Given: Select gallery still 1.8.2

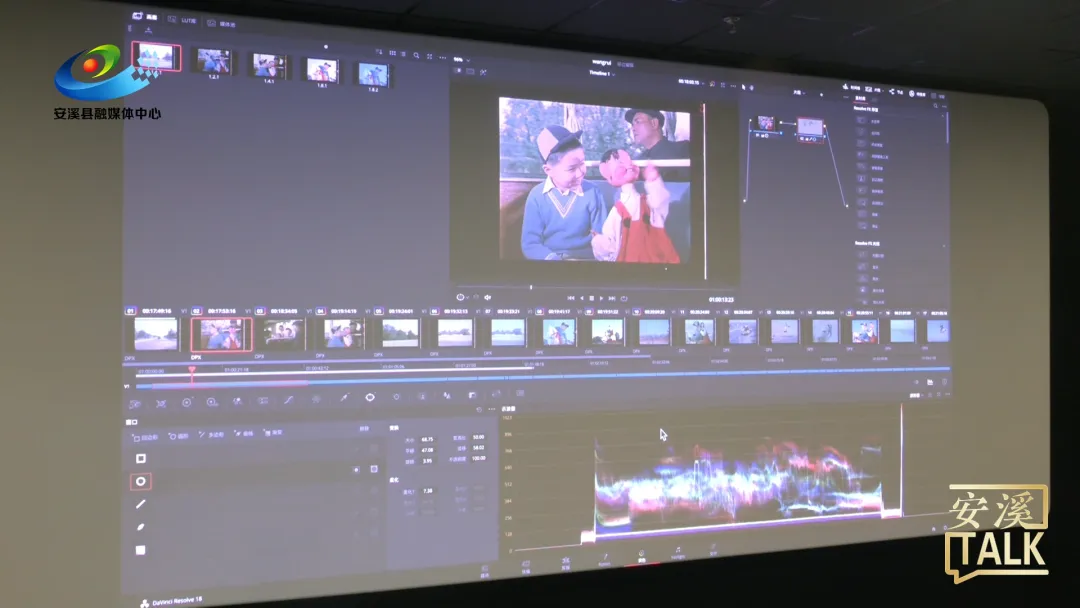Looking at the screenshot, I should point(373,74).
